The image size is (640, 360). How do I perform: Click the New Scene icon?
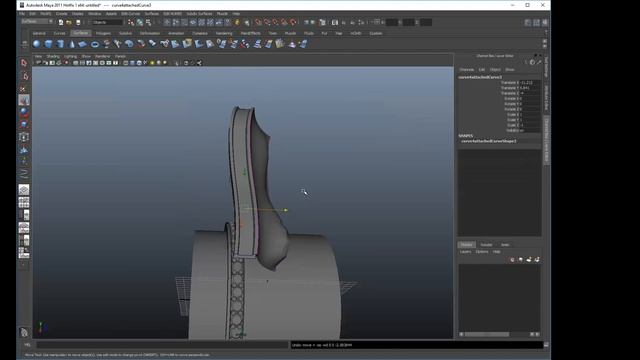[61, 22]
